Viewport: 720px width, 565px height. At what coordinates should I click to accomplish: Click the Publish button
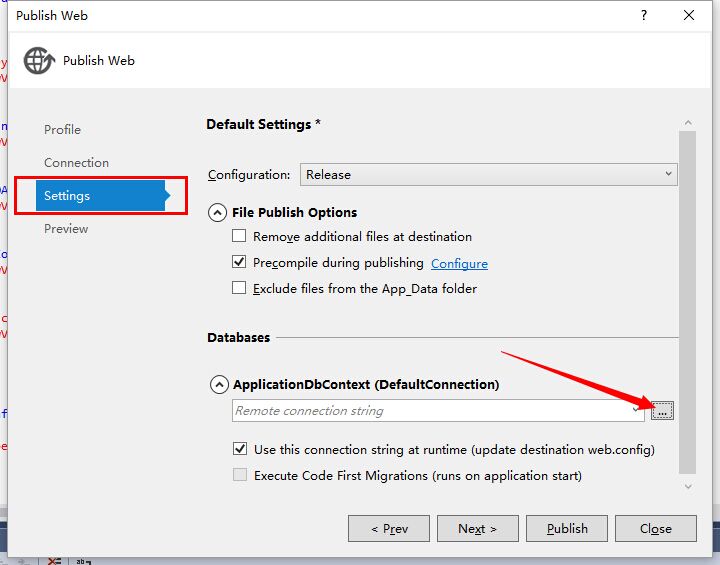[x=567, y=528]
